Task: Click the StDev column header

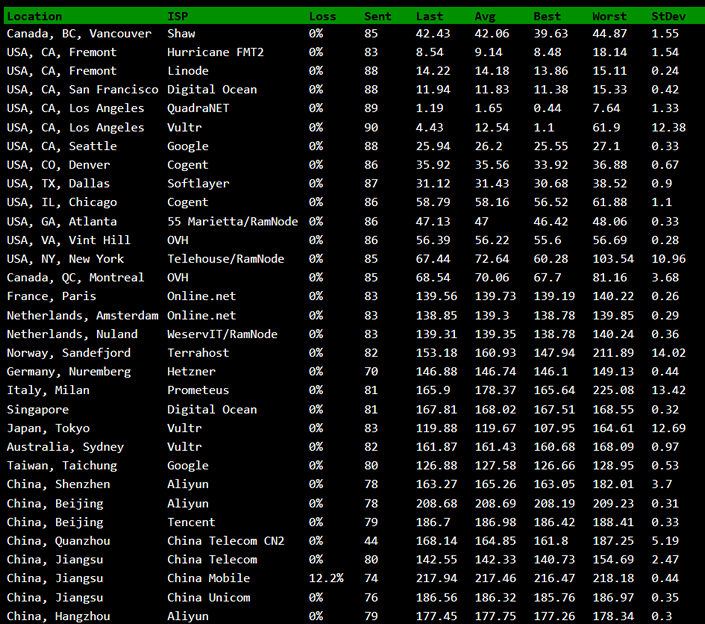Action: [669, 17]
